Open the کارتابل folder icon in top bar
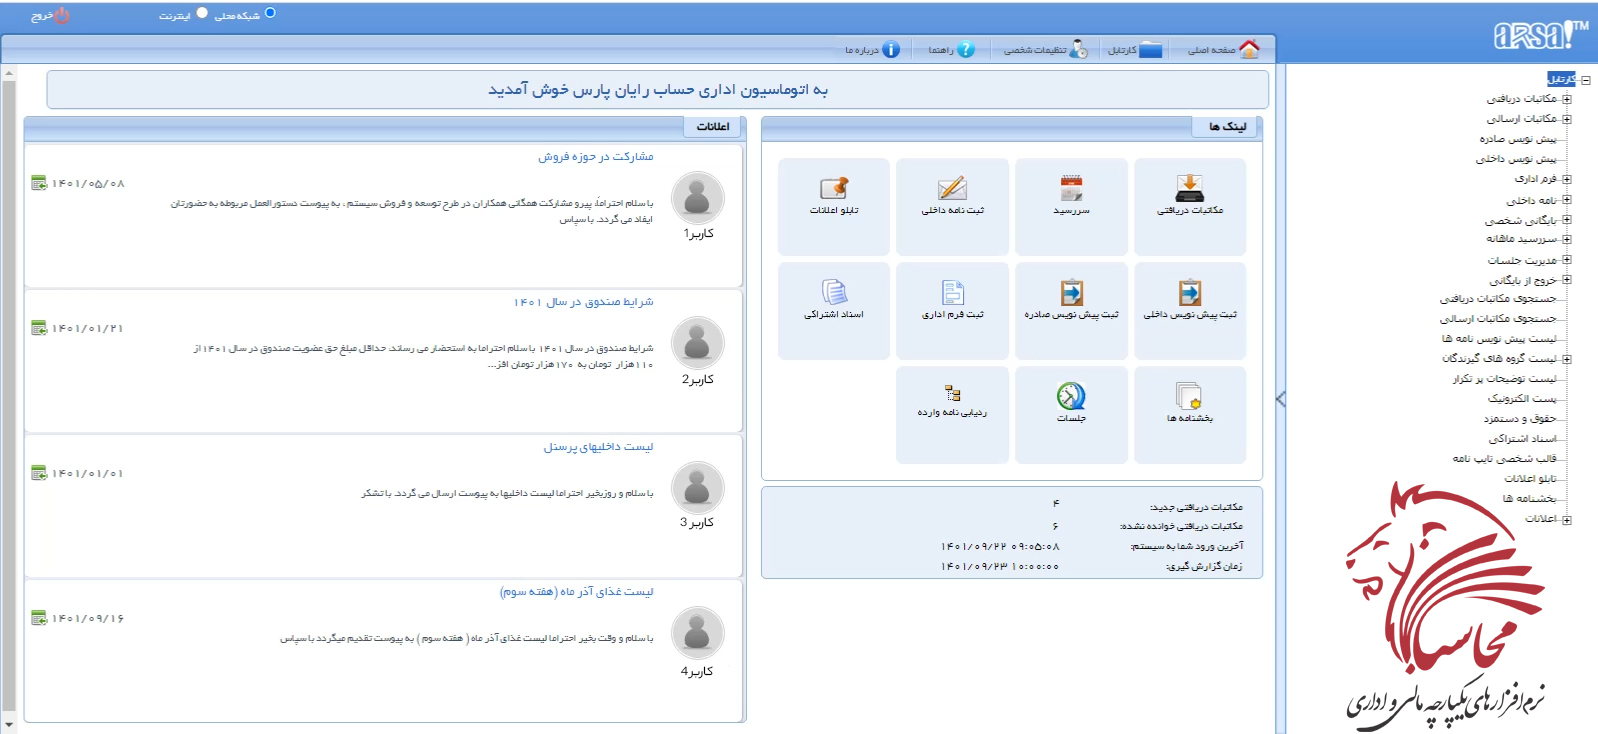Screen dimensions: 1598x734 click(1150, 49)
